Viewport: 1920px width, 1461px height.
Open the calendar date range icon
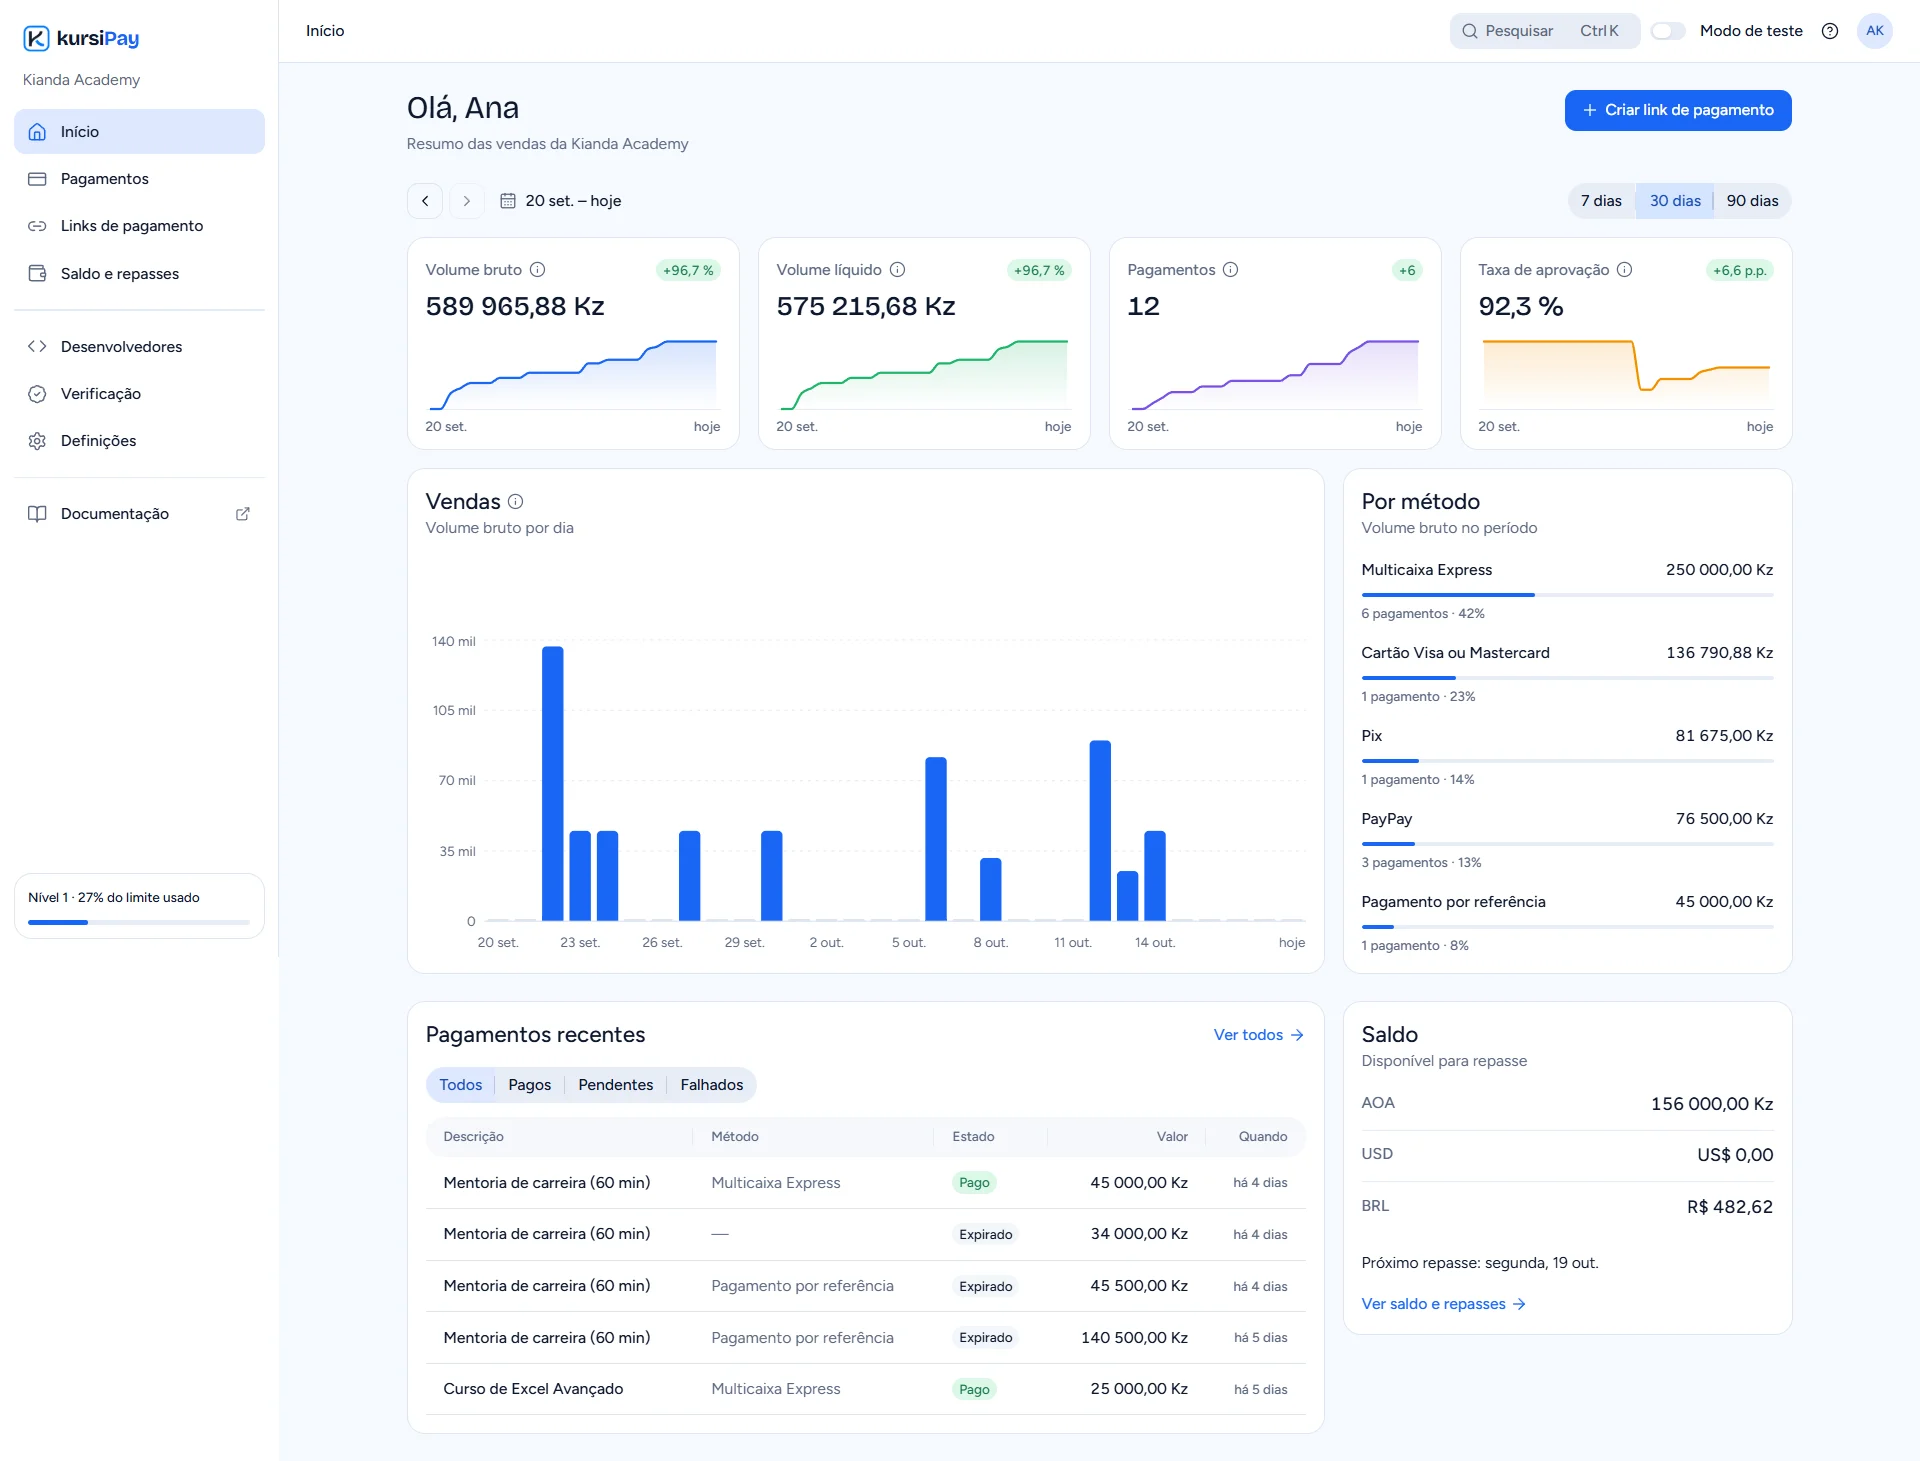pos(508,201)
